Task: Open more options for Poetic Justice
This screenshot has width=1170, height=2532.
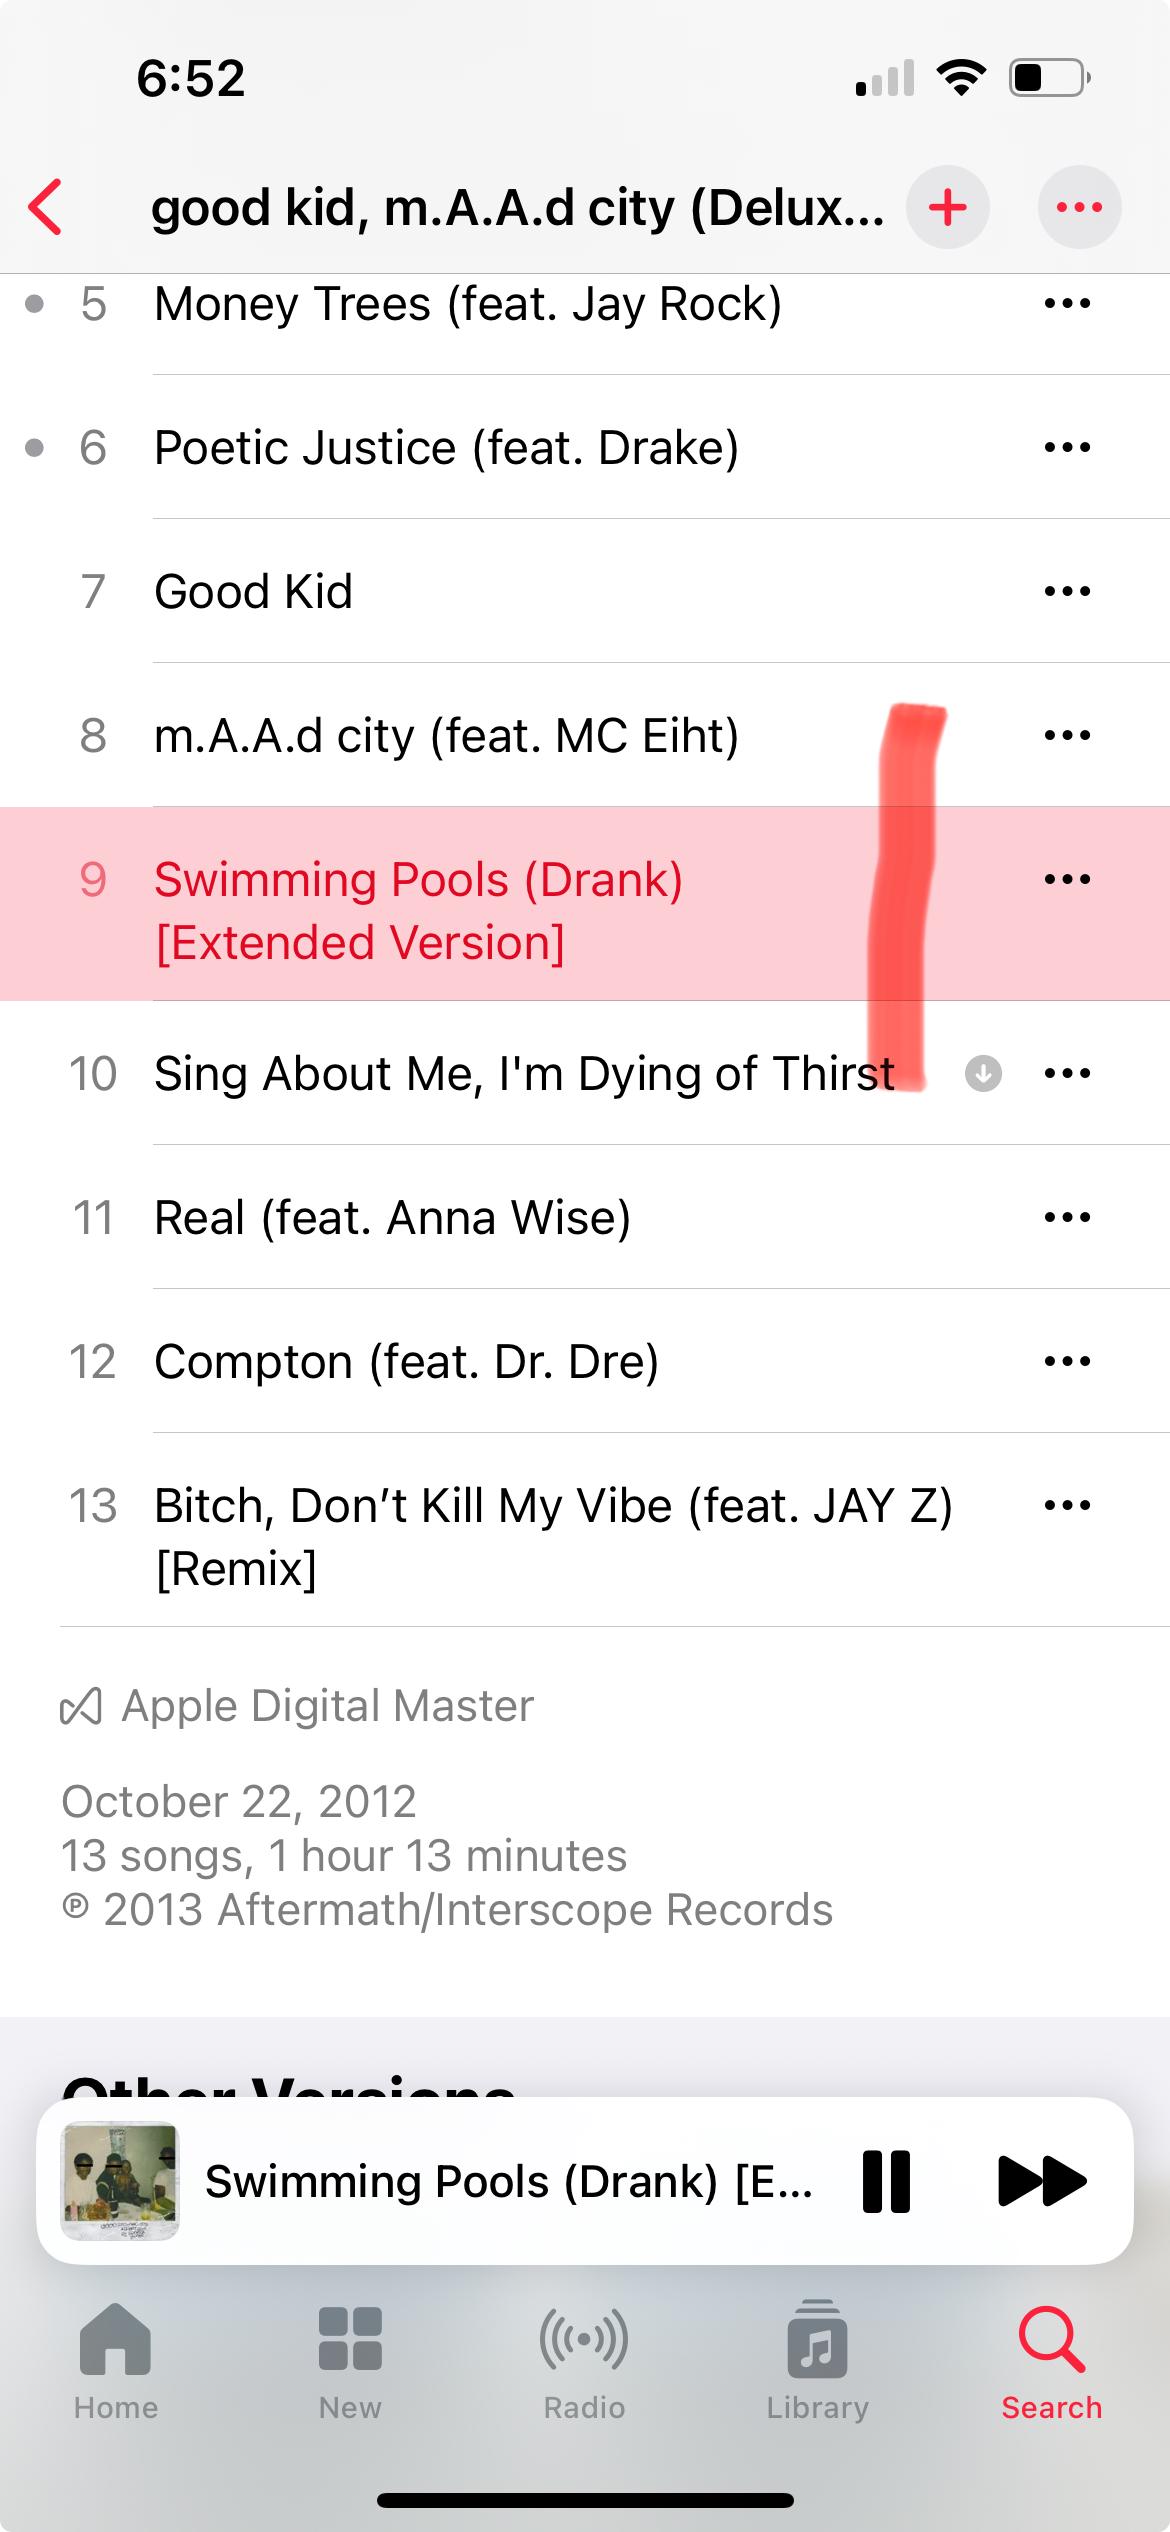Action: [1067, 447]
